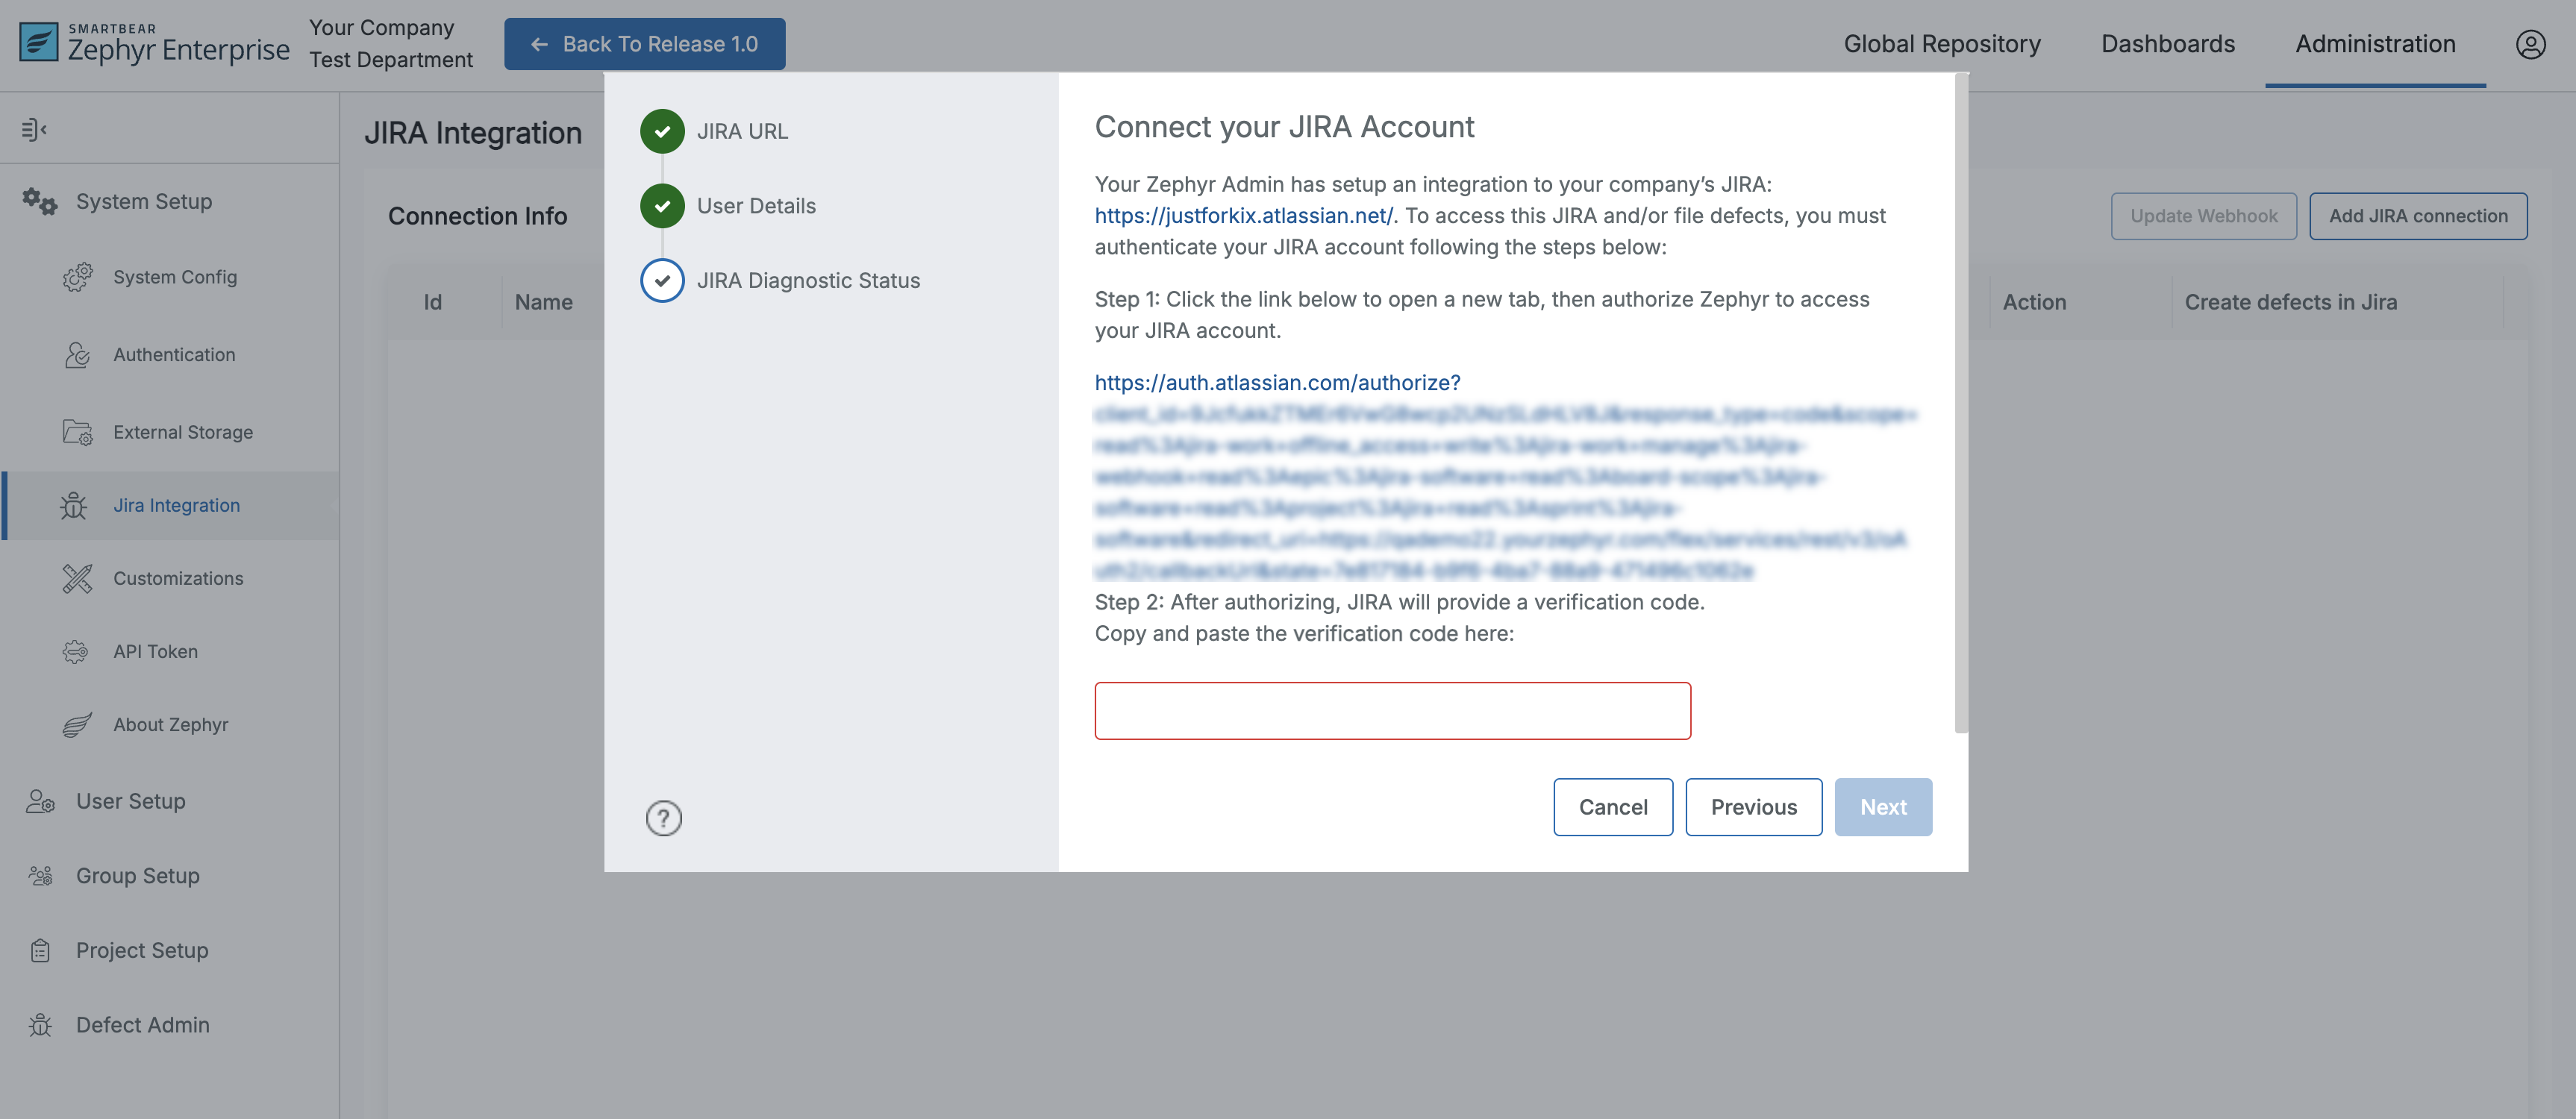The image size is (2576, 1119).
Task: Open the user profile icon
Action: [x=2530, y=44]
